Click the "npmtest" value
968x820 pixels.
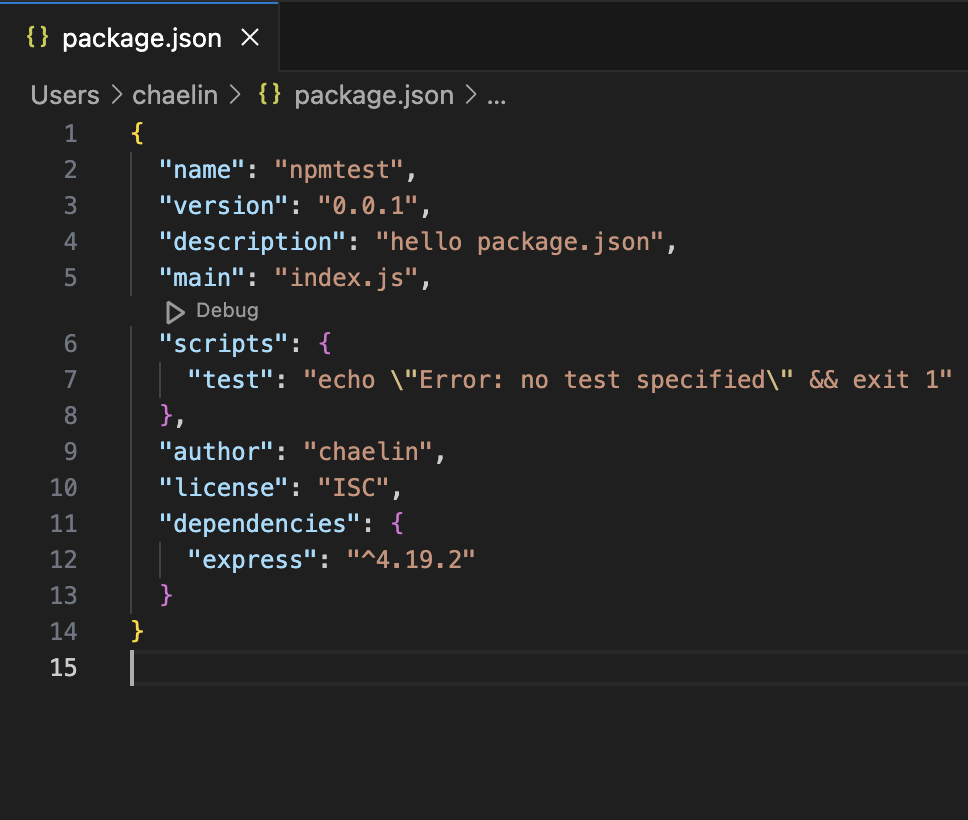click(x=339, y=170)
